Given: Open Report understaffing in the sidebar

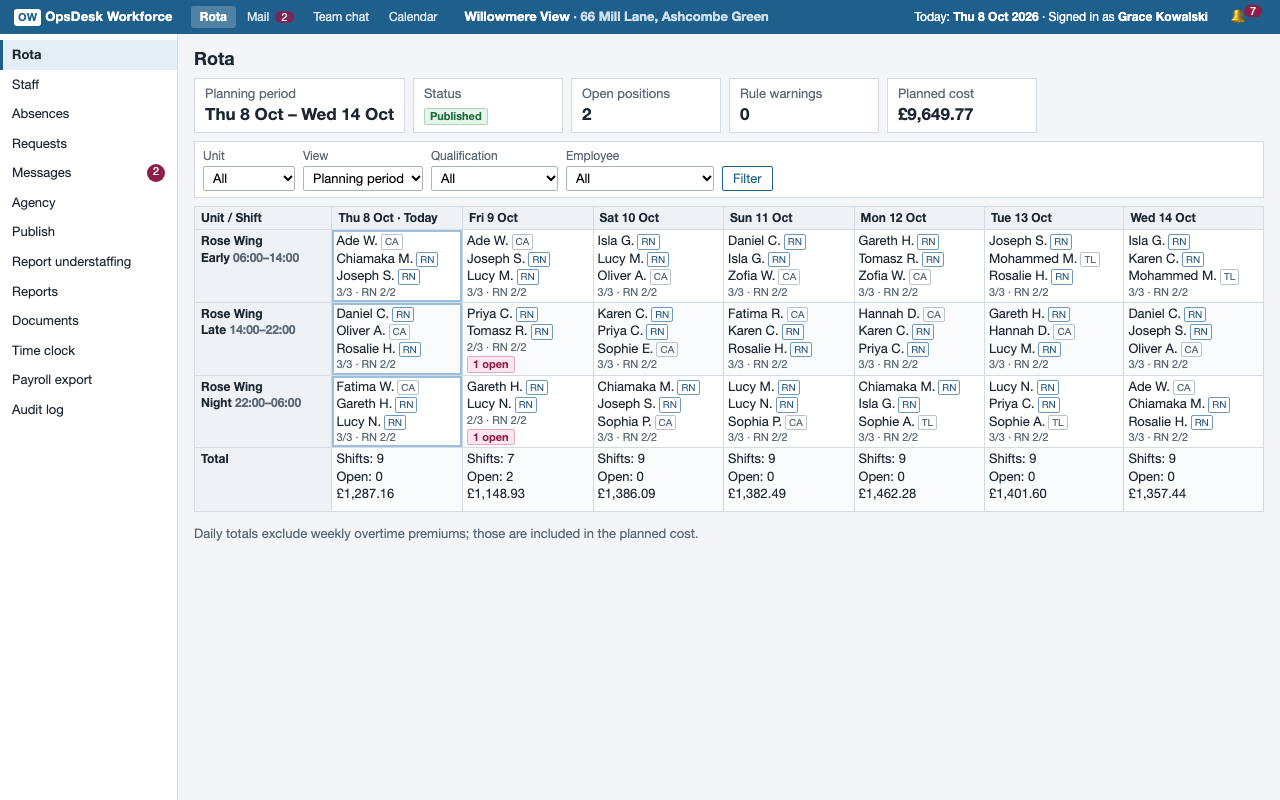Looking at the screenshot, I should pos(89,262).
